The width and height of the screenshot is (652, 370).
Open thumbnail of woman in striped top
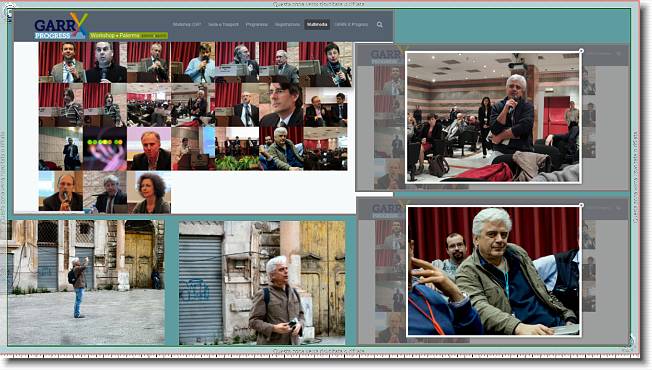(x=61, y=105)
